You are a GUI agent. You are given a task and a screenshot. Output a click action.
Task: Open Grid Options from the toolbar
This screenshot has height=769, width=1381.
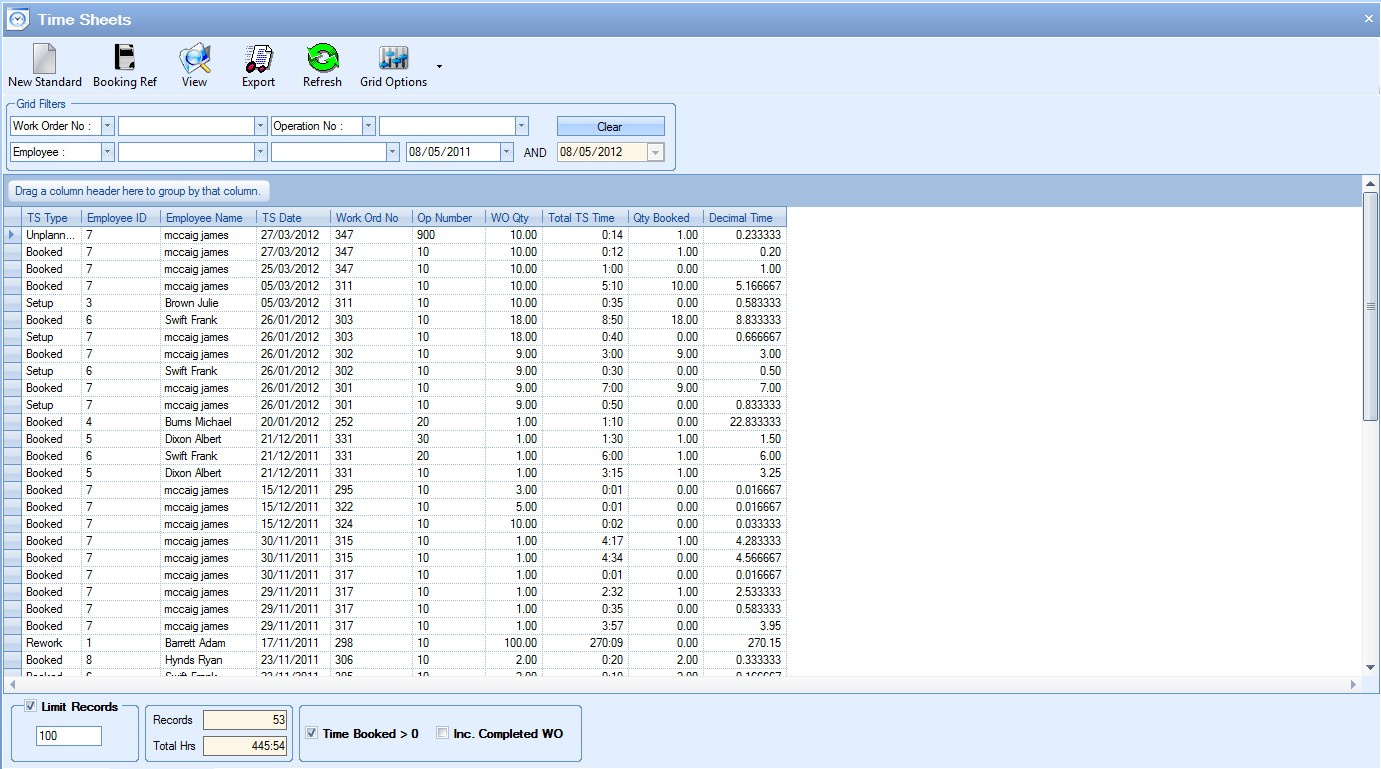coord(393,59)
